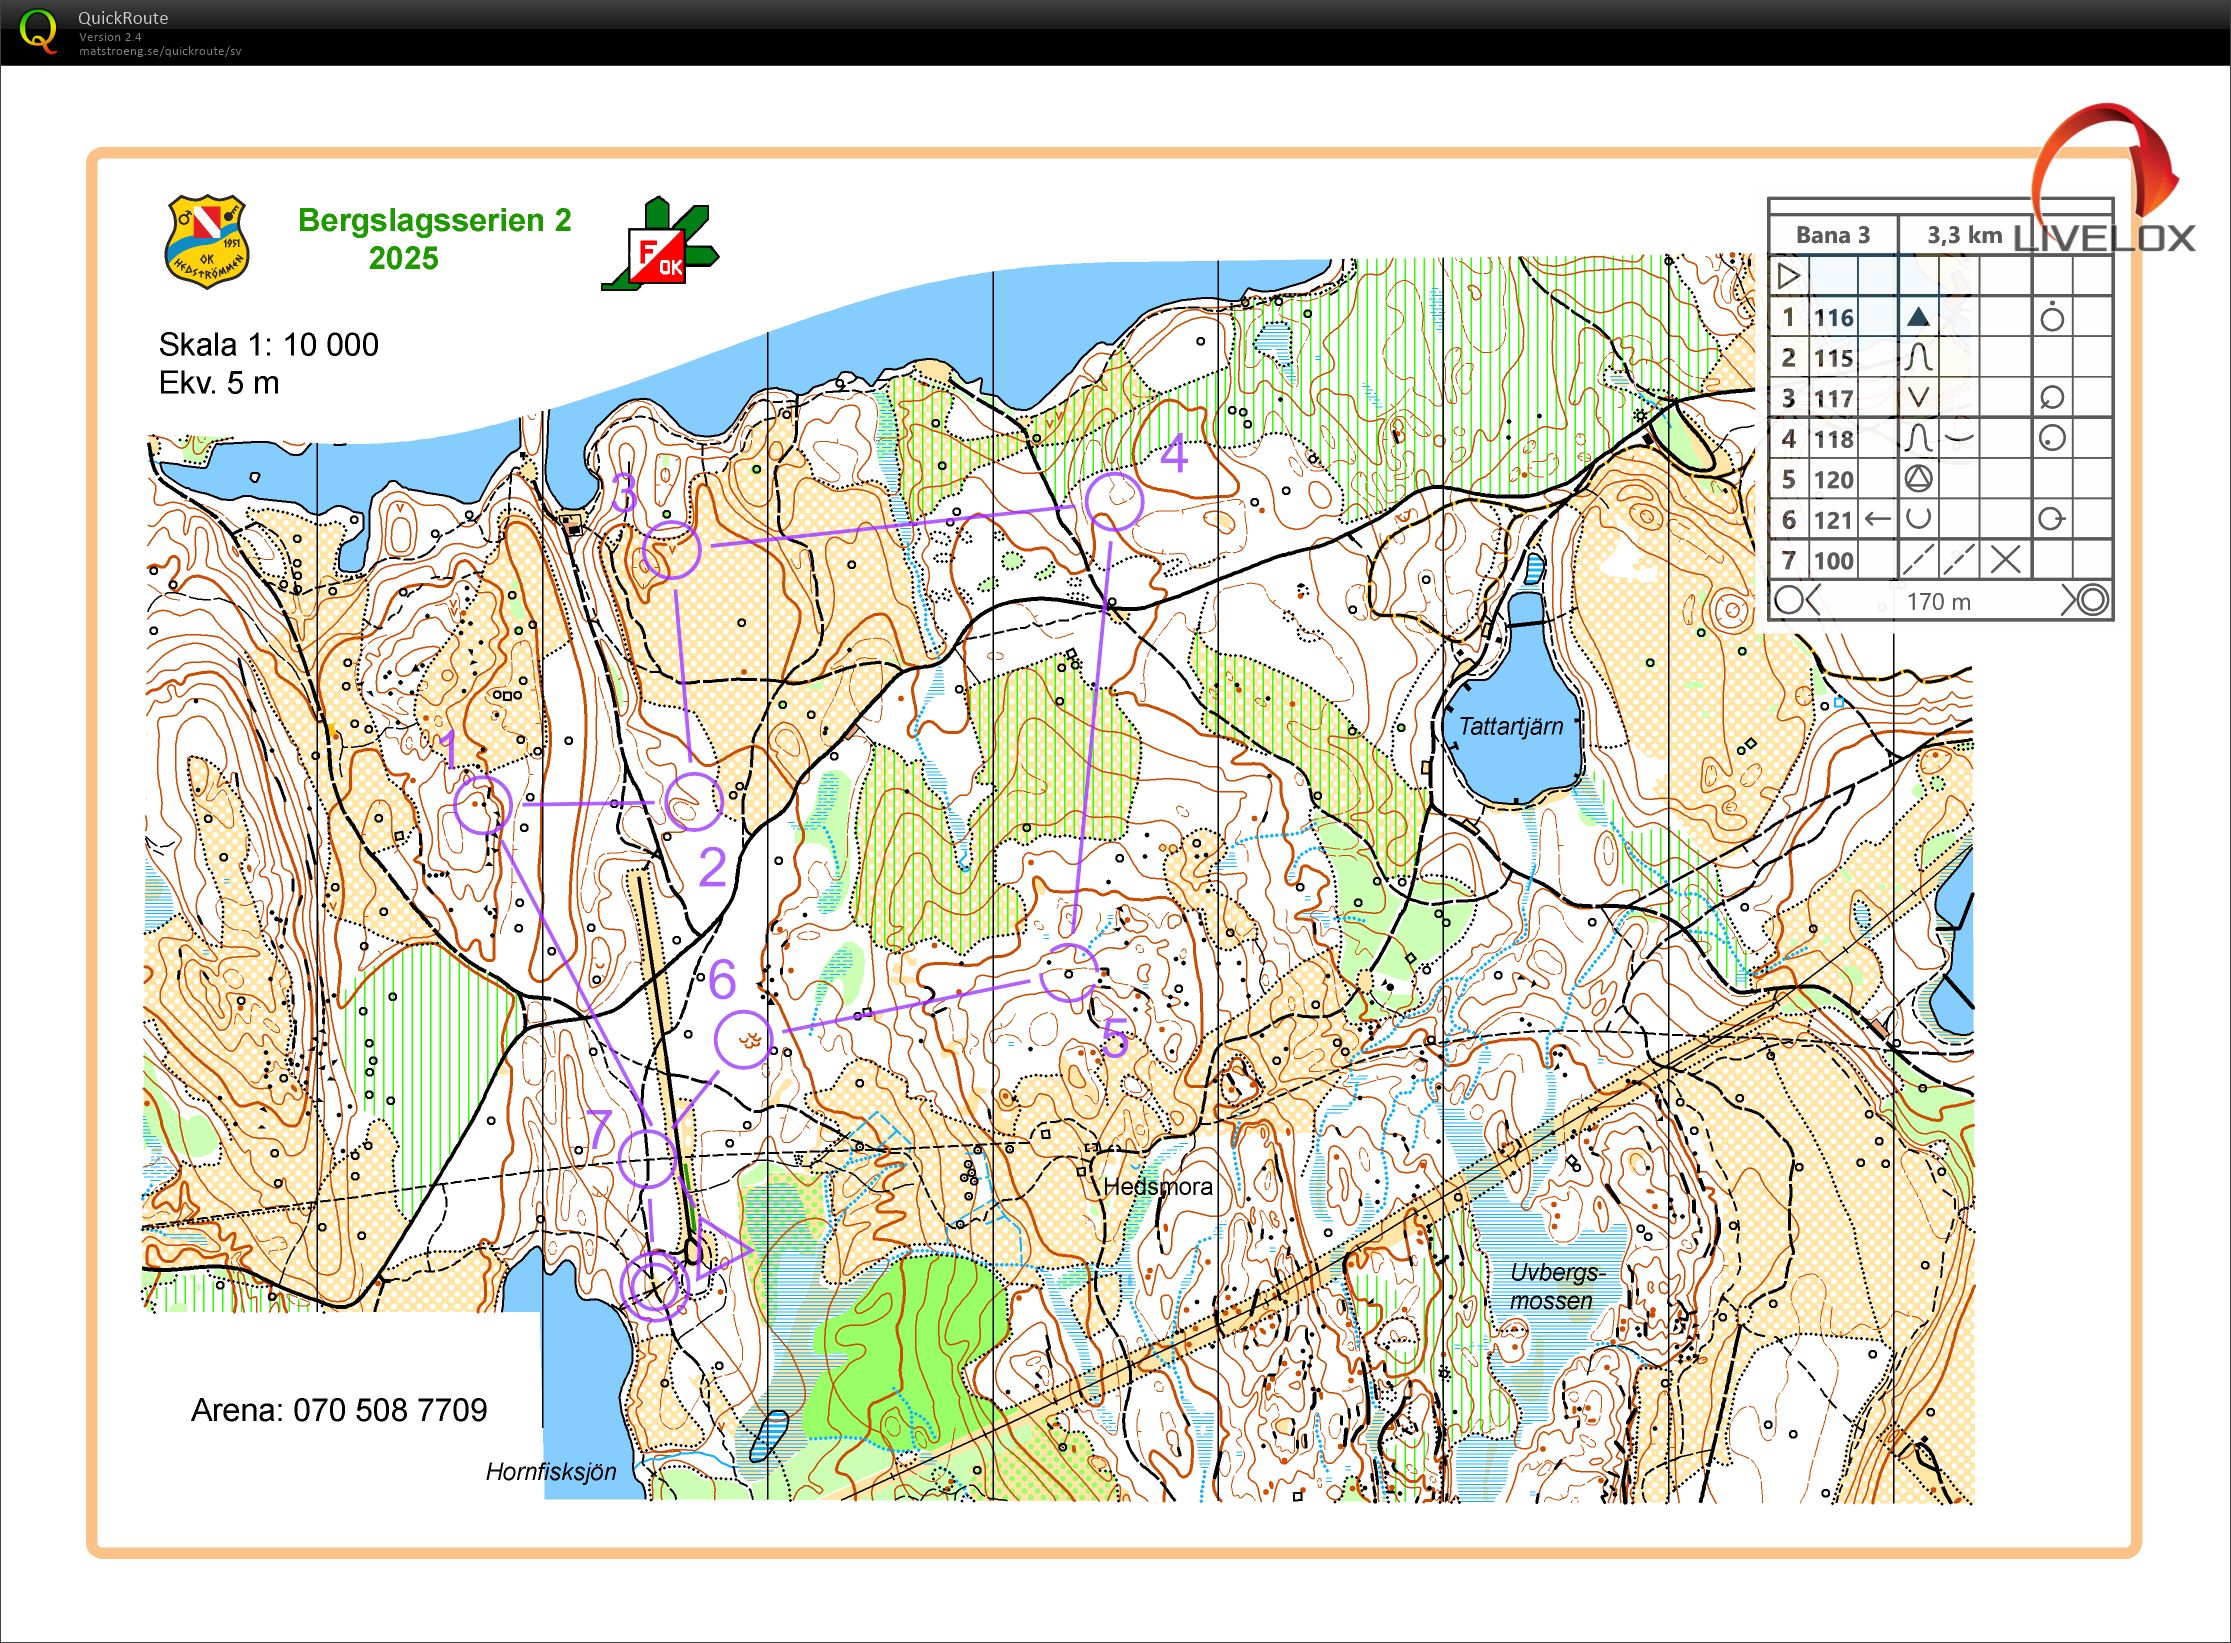
Task: Click the Version 2.4 label
Action: [x=110, y=37]
